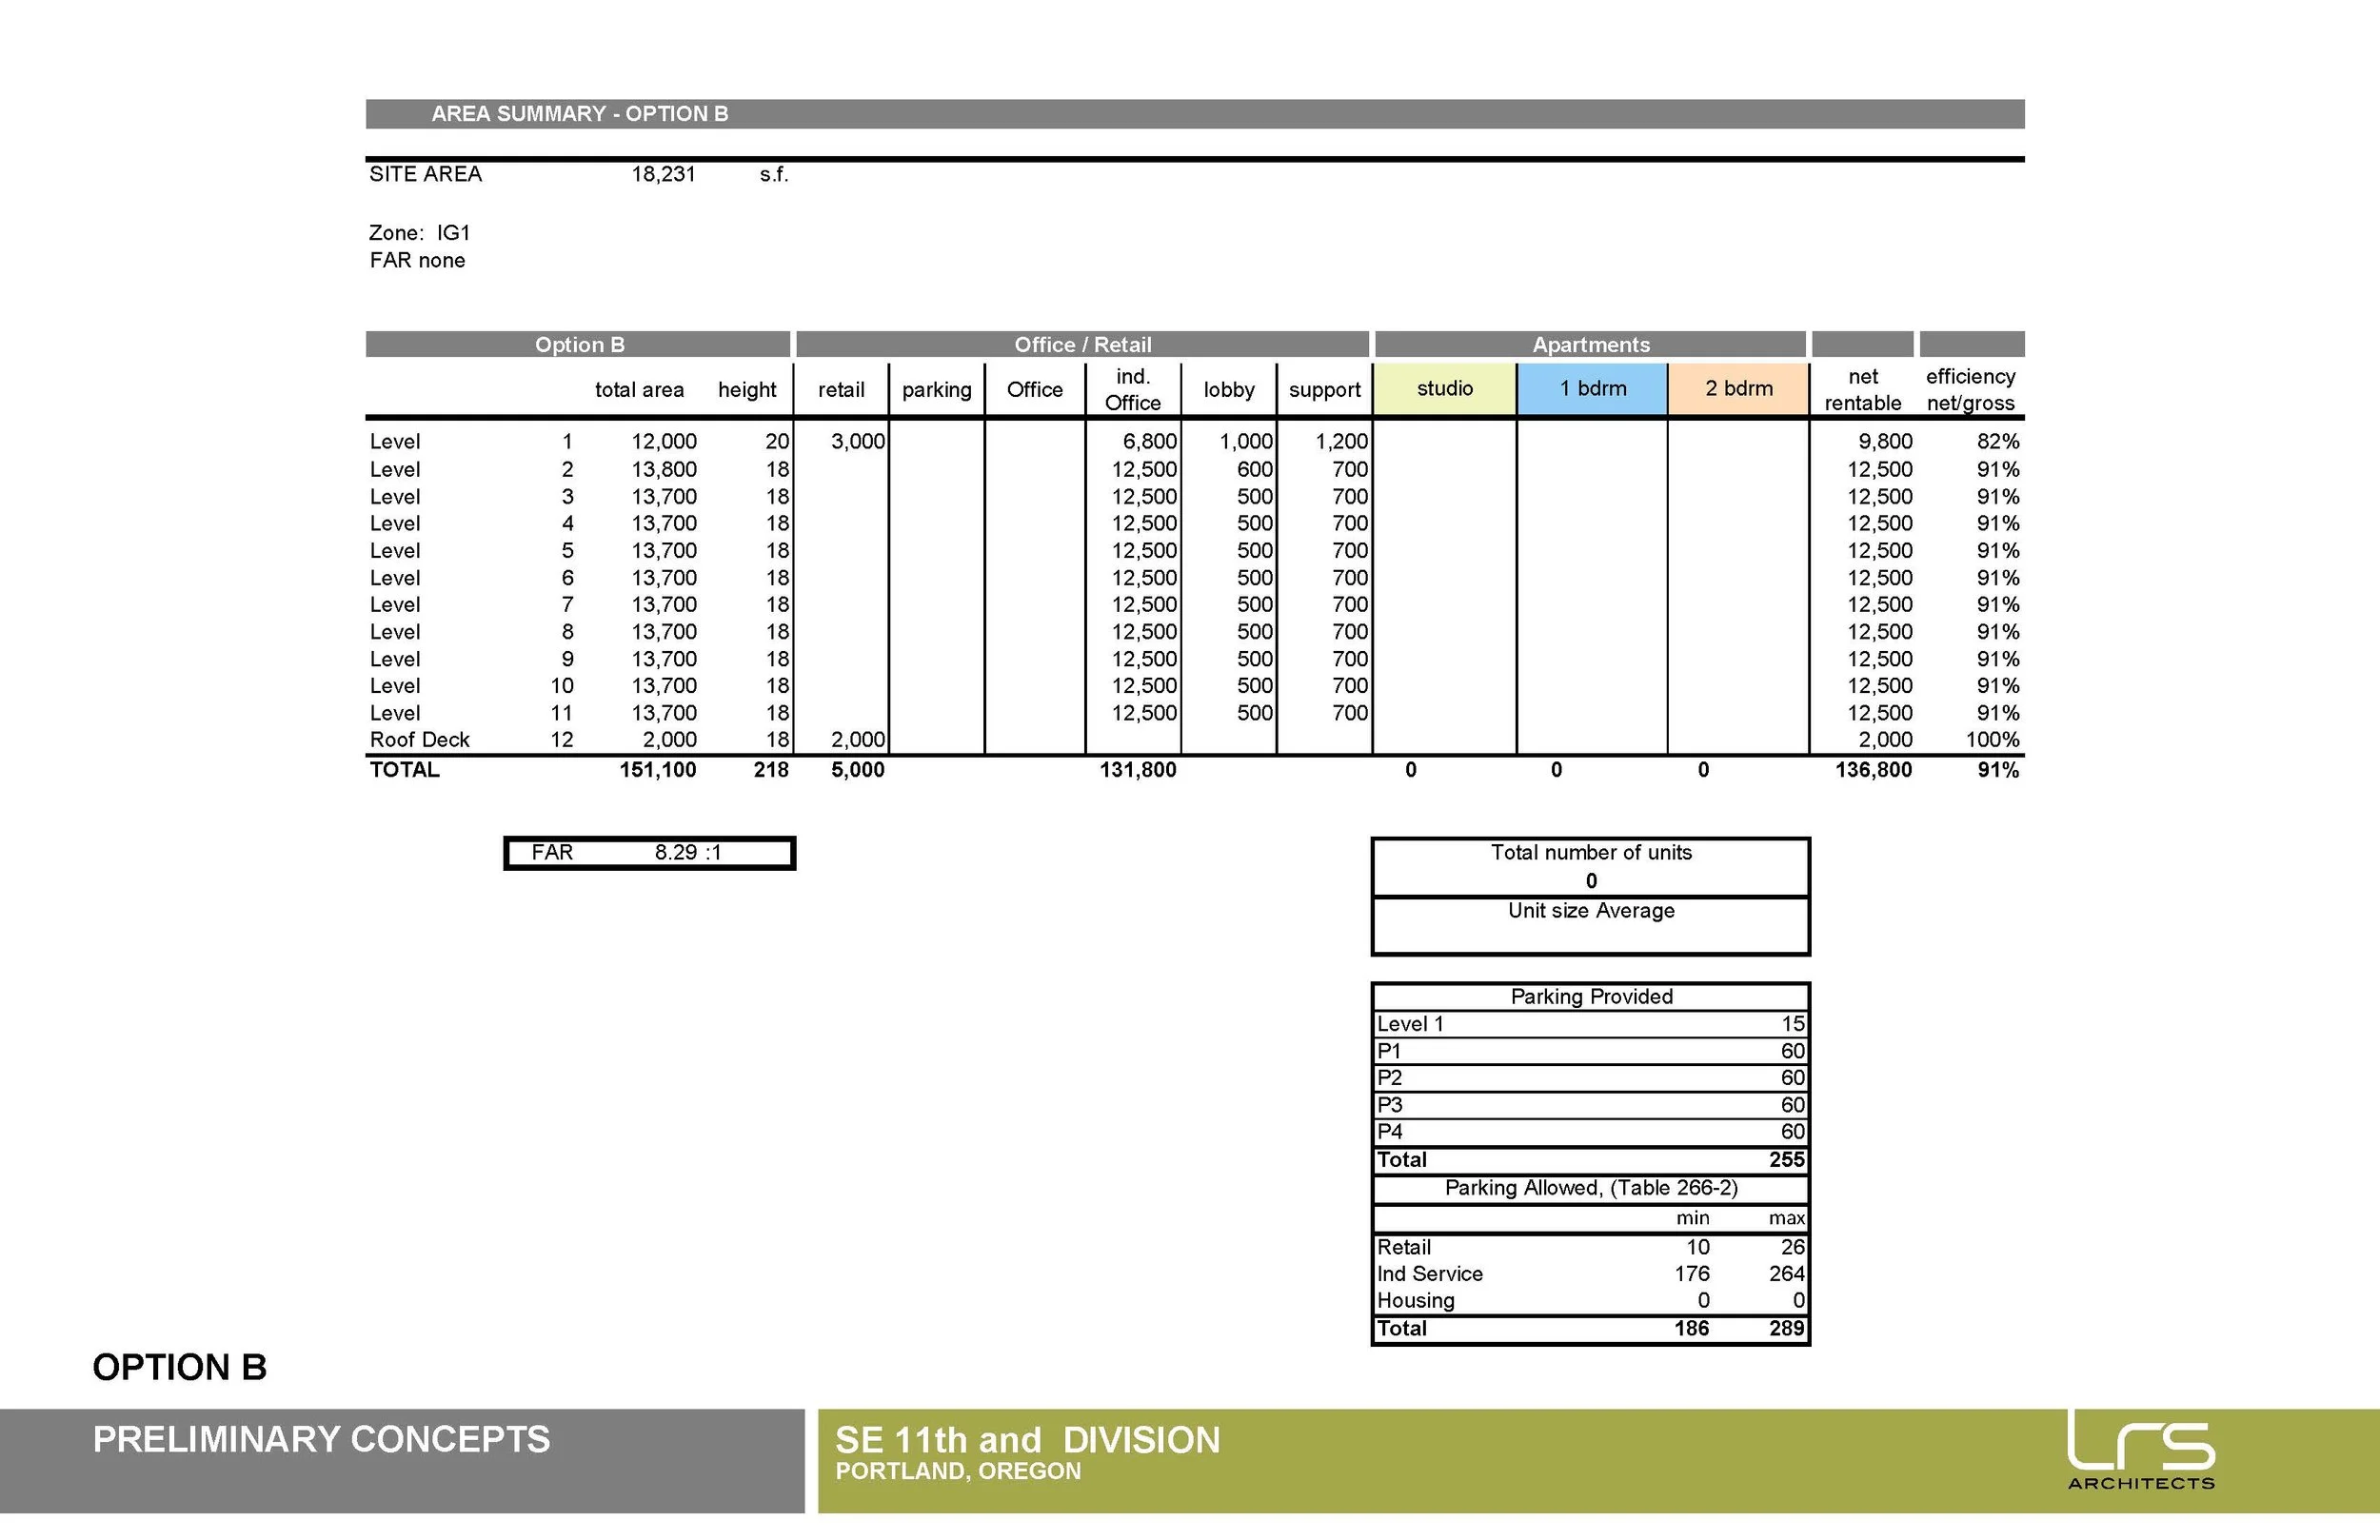Click the PRELIMINARY CONCEPTS banner text
Viewport: 2380px width, 1540px height.
(x=321, y=1439)
